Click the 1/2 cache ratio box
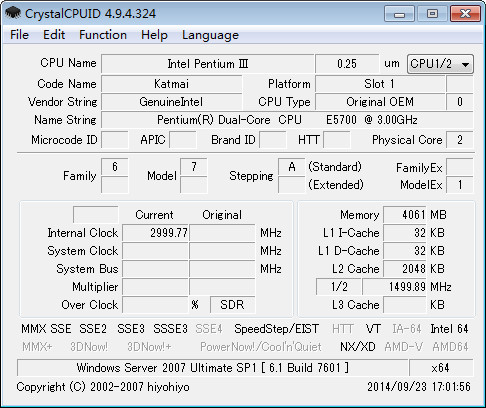This screenshot has width=486, height=408. (339, 287)
